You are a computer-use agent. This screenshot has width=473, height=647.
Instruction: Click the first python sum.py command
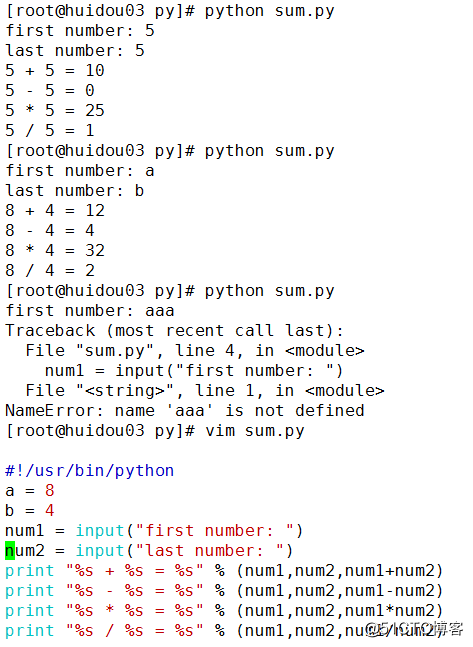270,11
